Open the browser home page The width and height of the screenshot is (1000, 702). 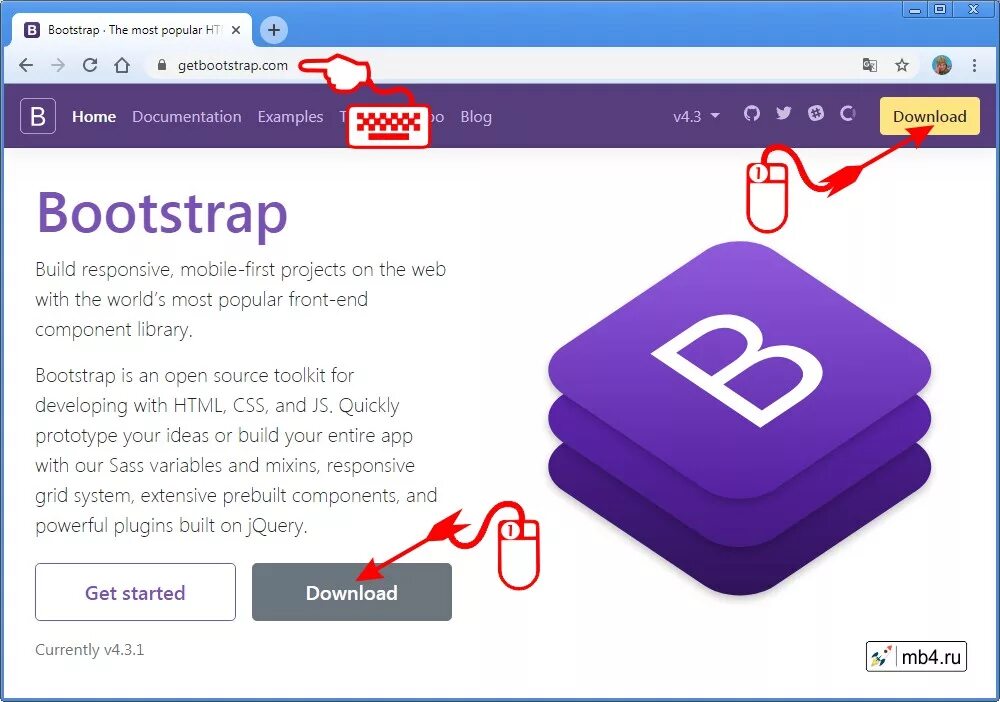(x=122, y=65)
